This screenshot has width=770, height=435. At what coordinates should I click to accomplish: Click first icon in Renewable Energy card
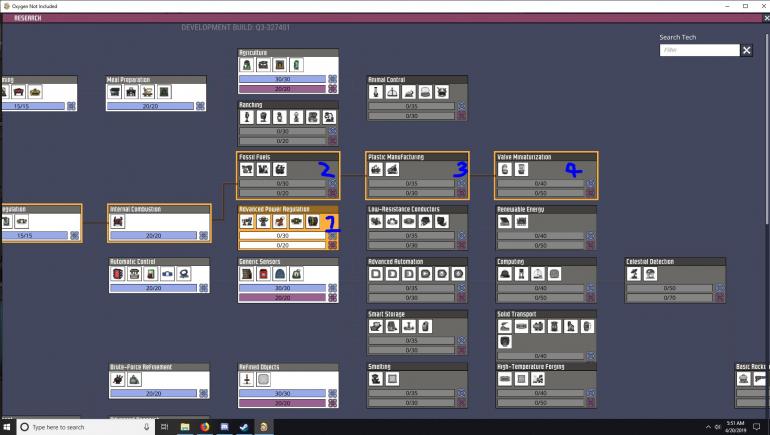(x=505, y=221)
